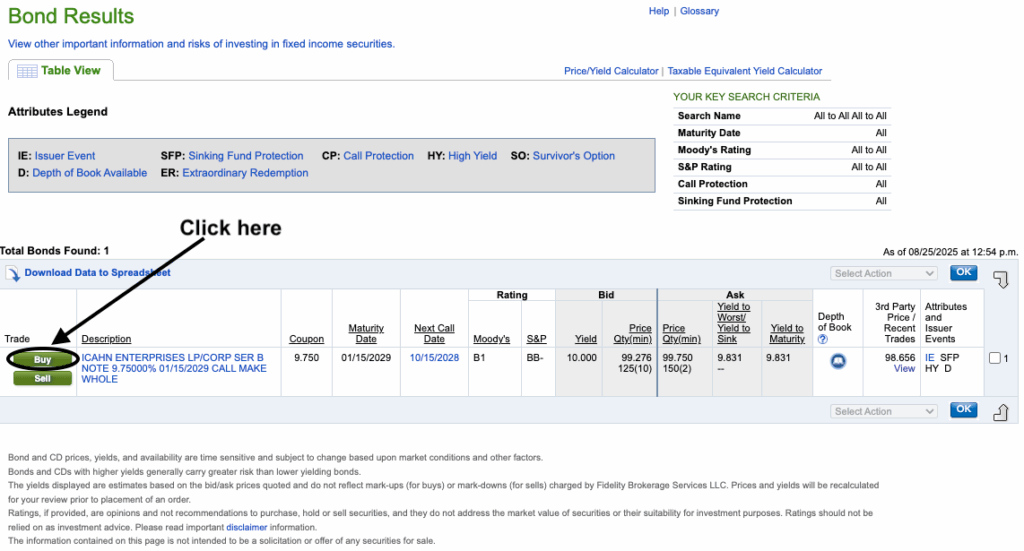Viewport: 1024px width, 551px height.
Task: Click the Depth of Book help question mark
Action: click(x=822, y=339)
